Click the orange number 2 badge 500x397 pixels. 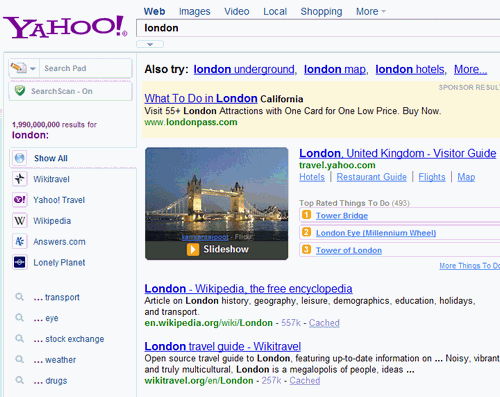pyautogui.click(x=306, y=232)
